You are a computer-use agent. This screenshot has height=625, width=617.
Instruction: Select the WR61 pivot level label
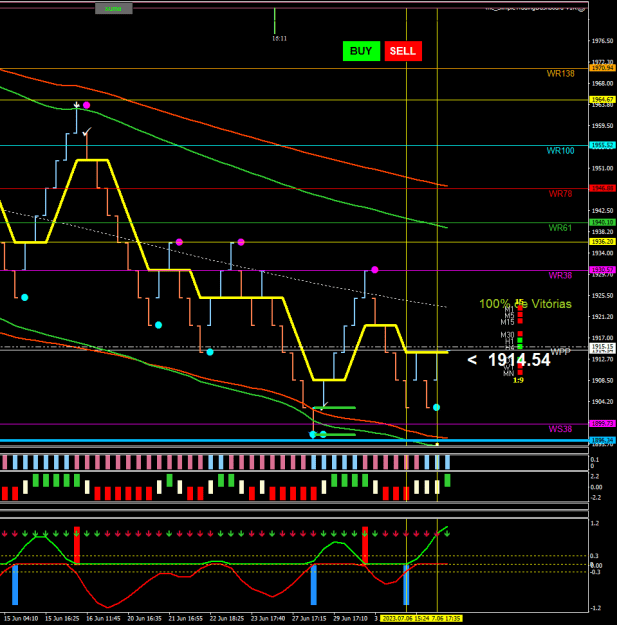[x=560, y=228]
